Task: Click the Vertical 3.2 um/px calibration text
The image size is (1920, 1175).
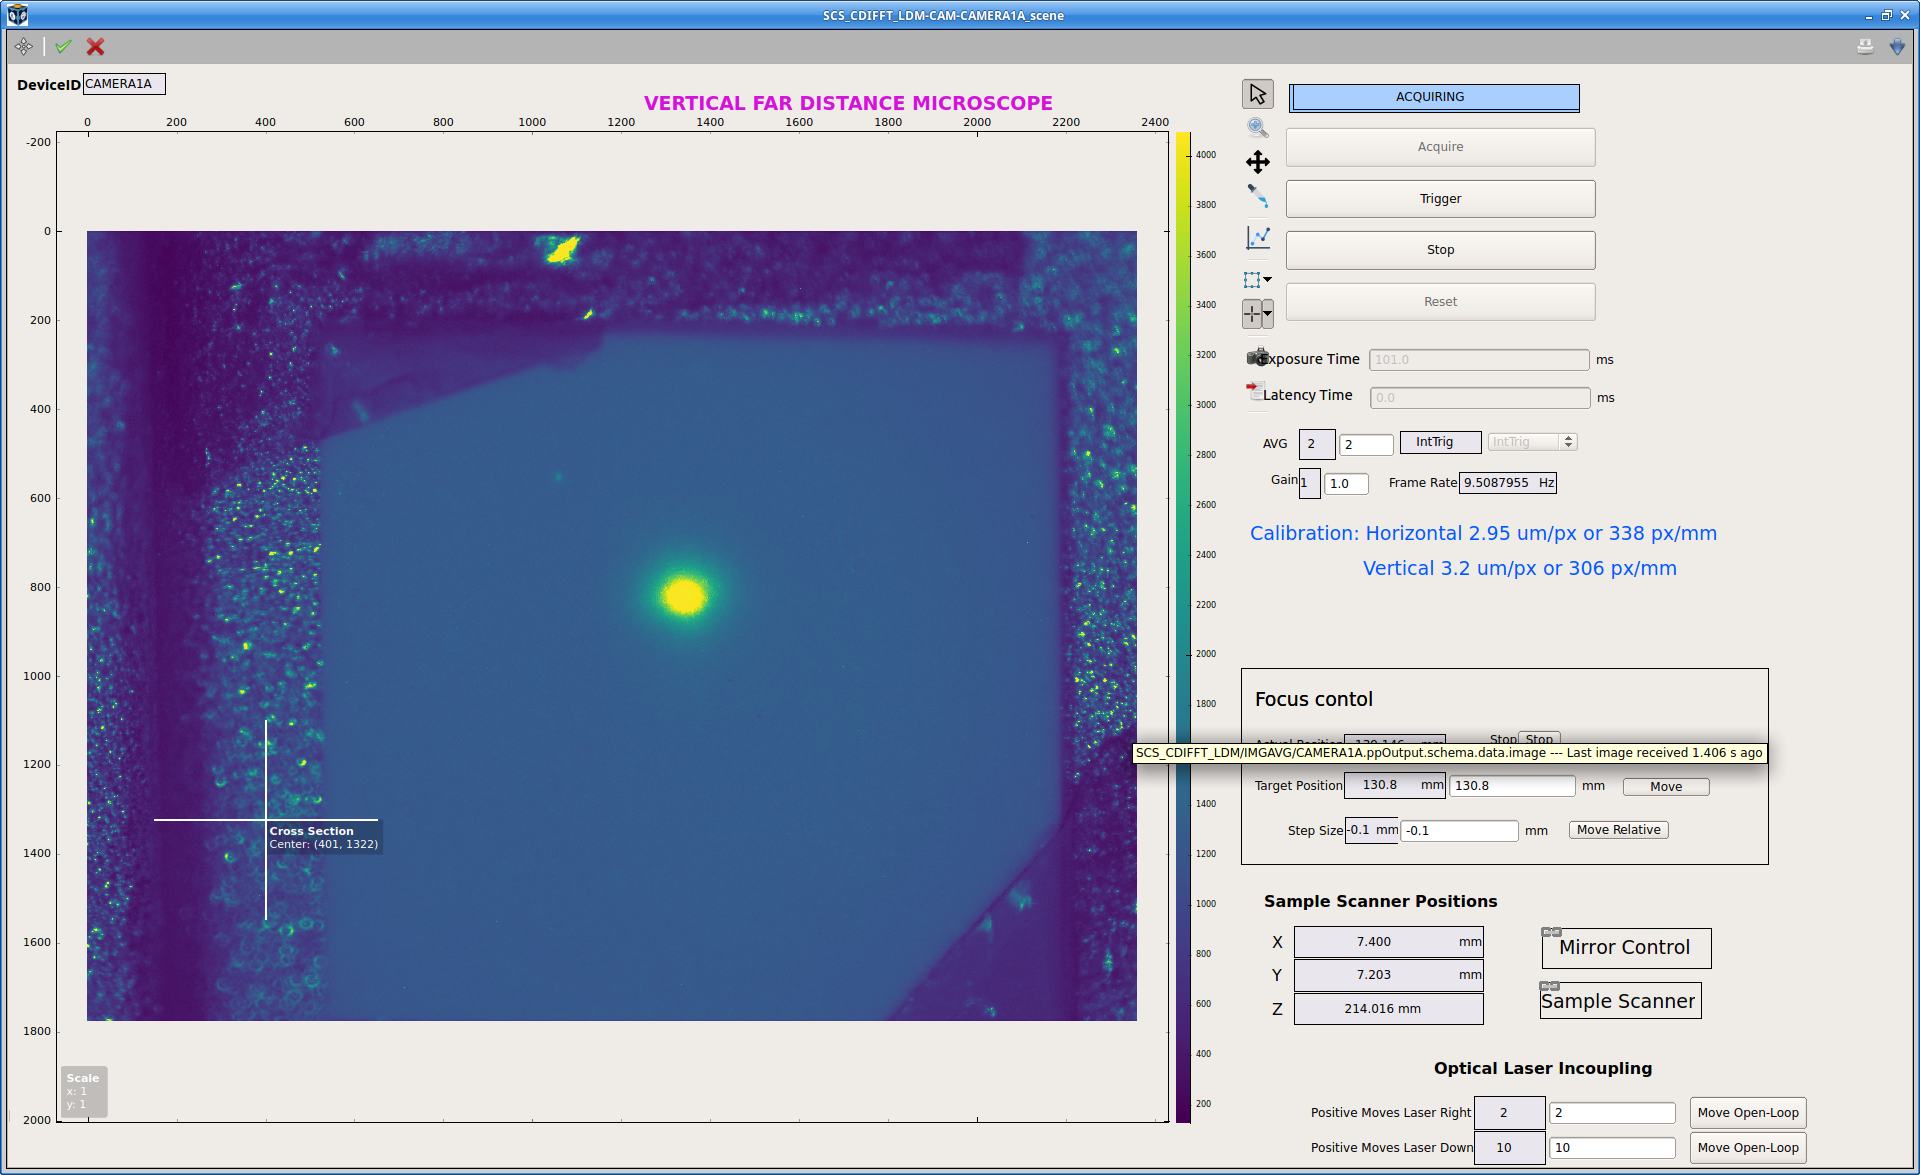Action: pyautogui.click(x=1519, y=568)
